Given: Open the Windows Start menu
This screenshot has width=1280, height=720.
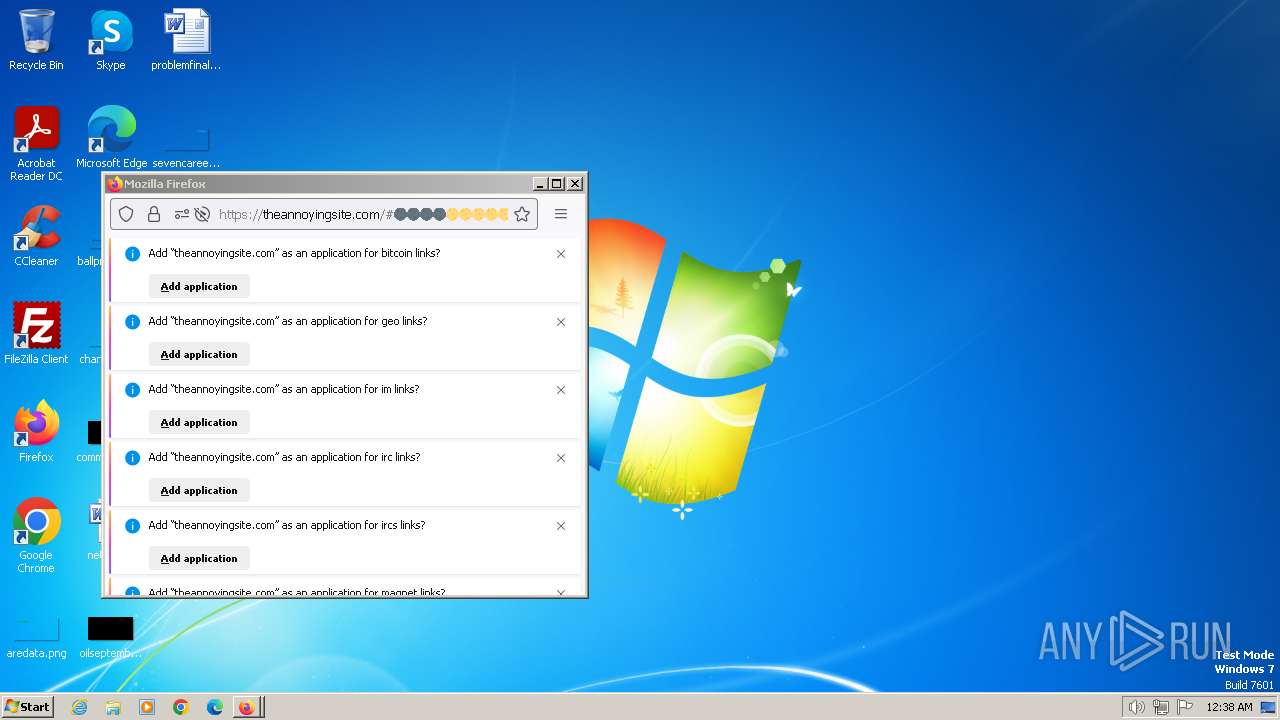Looking at the screenshot, I should coord(27,707).
